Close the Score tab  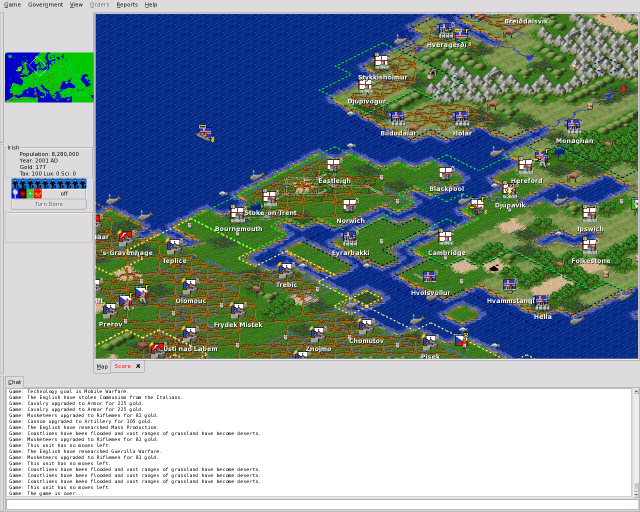click(138, 366)
